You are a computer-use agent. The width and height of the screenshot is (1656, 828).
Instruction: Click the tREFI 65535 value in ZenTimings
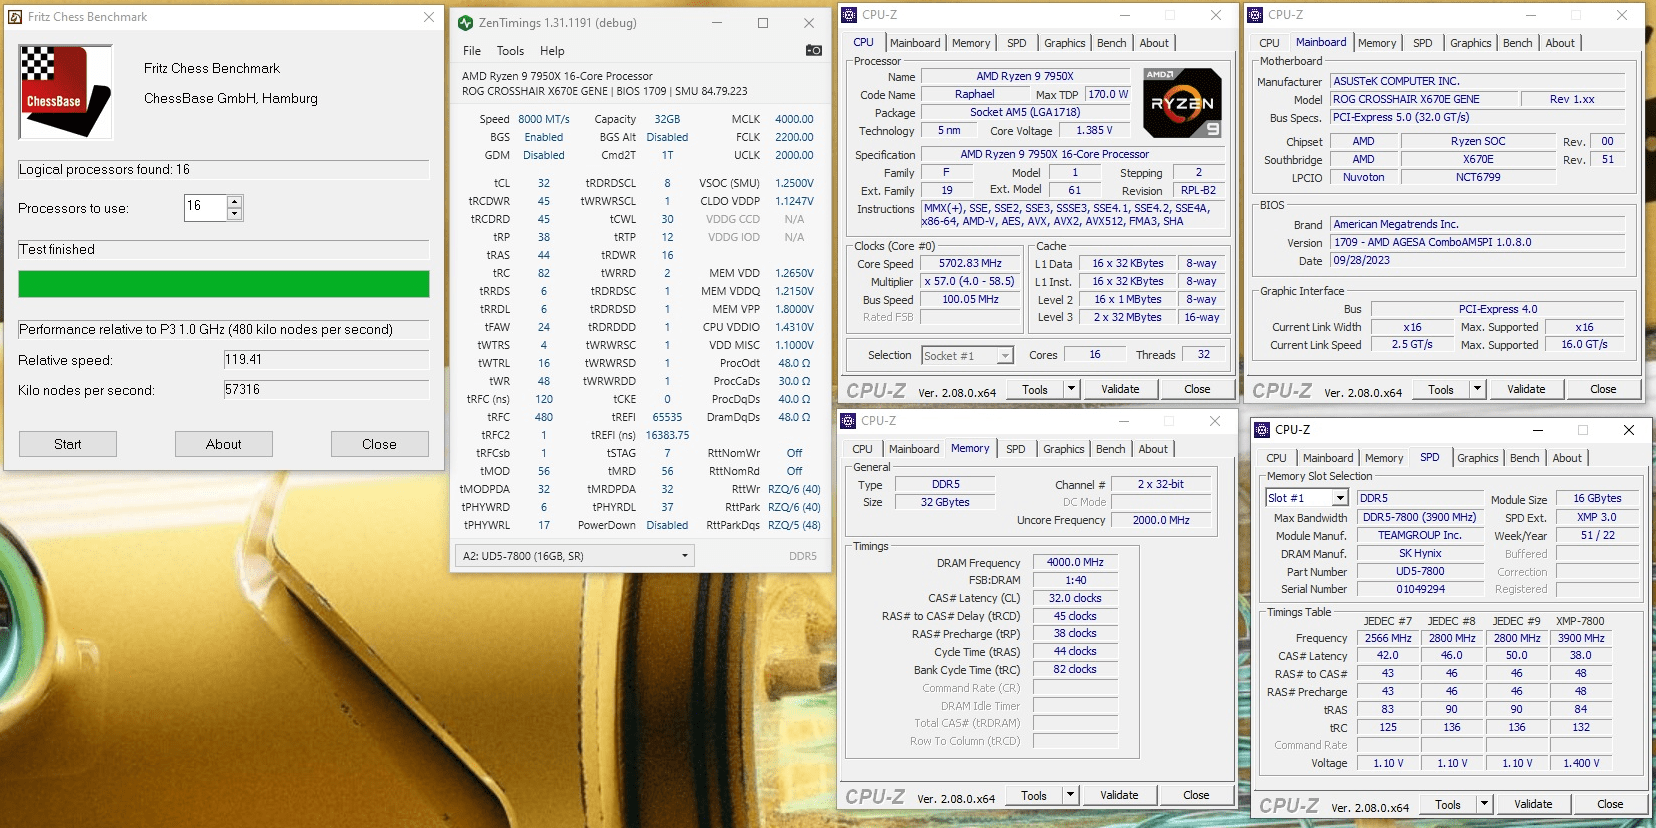[x=667, y=417]
